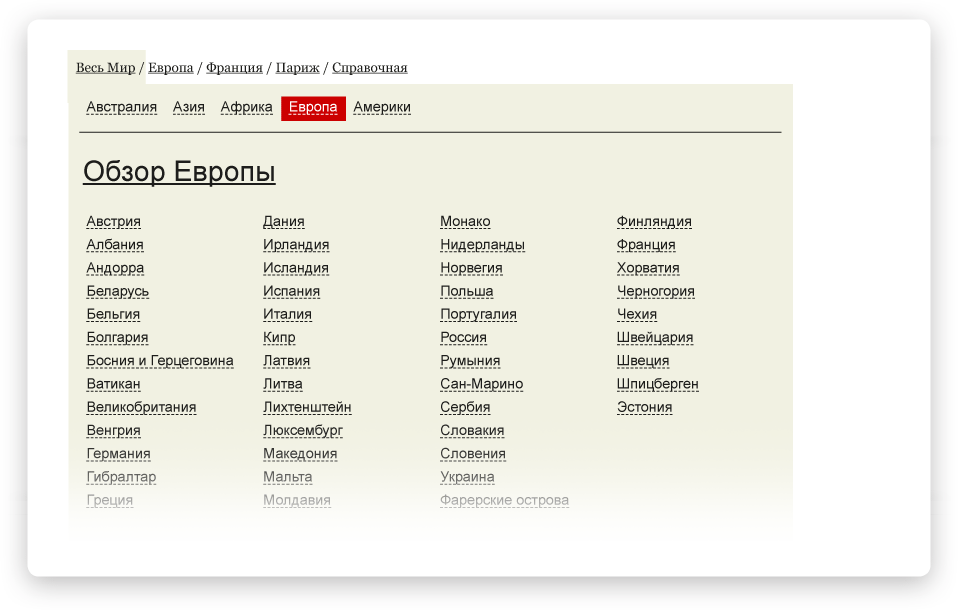The height and width of the screenshot is (610, 958).
Task: Click the Париж breadcrumb link
Action: point(297,68)
